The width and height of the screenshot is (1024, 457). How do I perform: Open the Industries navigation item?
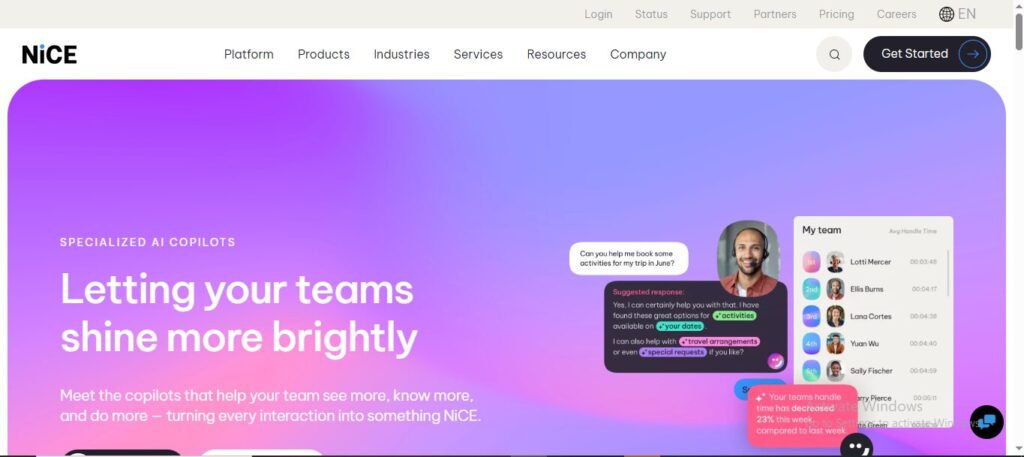point(402,54)
